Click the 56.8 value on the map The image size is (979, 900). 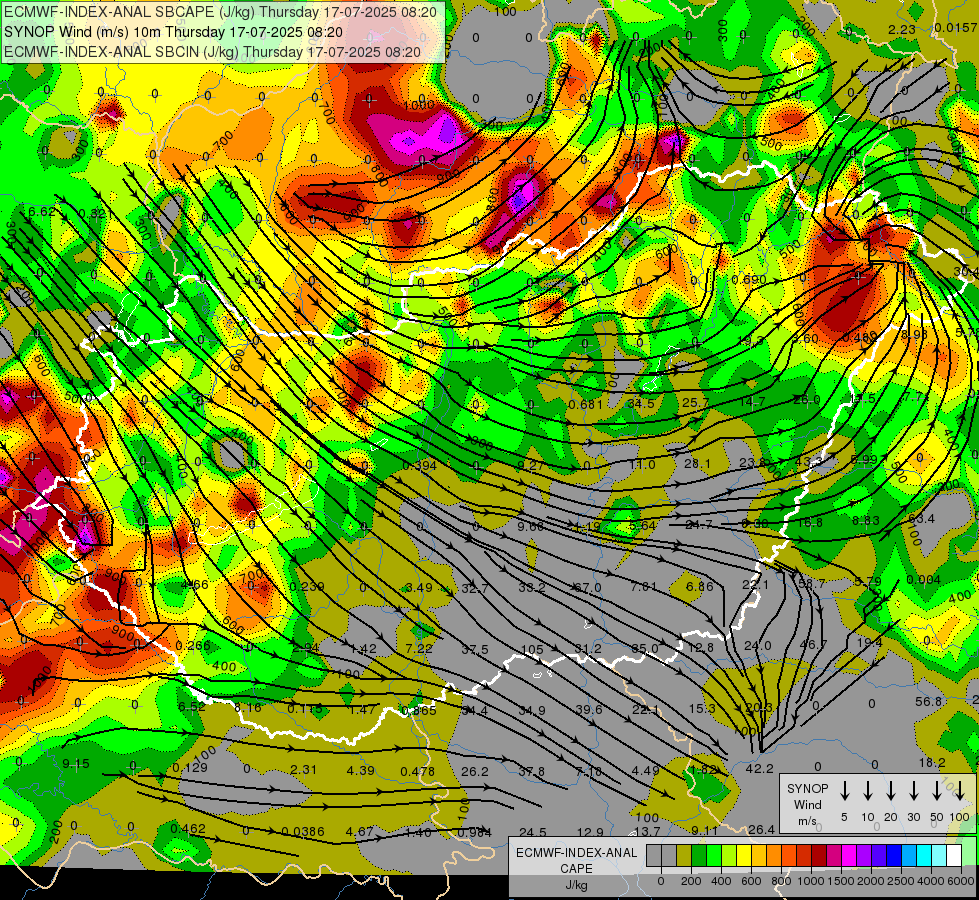click(928, 701)
